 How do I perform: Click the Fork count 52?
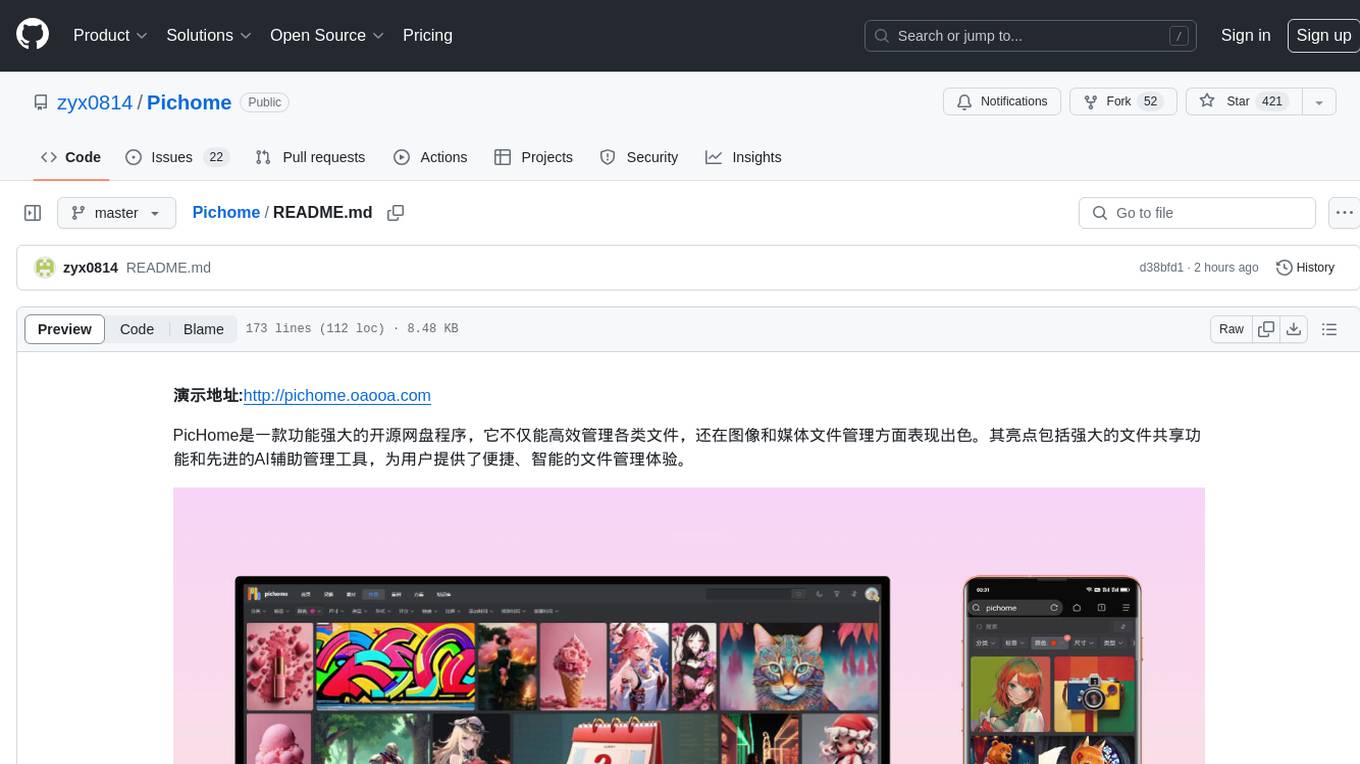tap(1151, 102)
